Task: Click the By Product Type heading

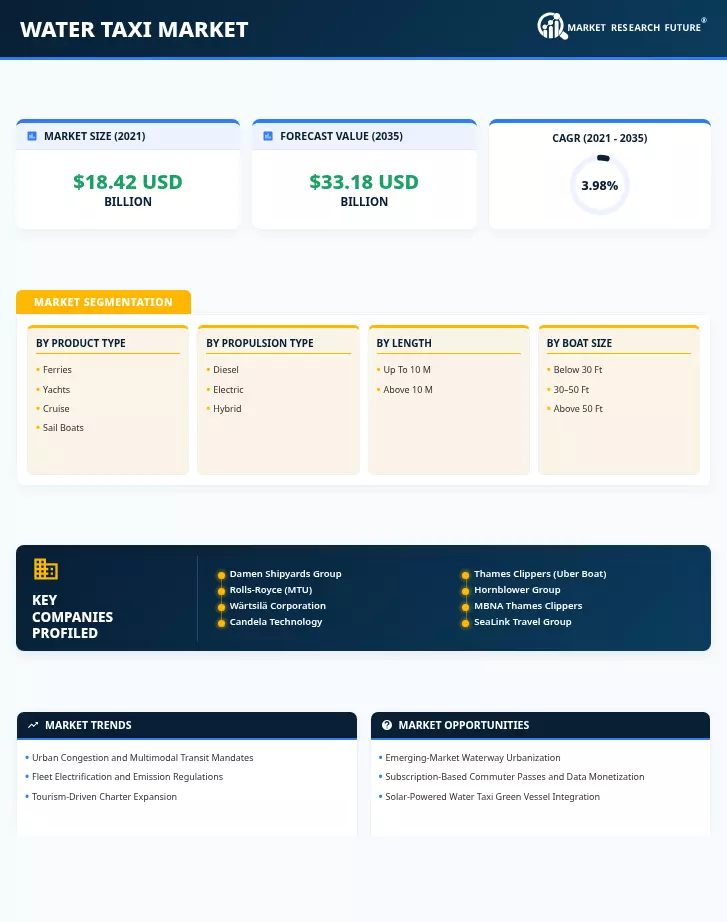Action: click(81, 343)
